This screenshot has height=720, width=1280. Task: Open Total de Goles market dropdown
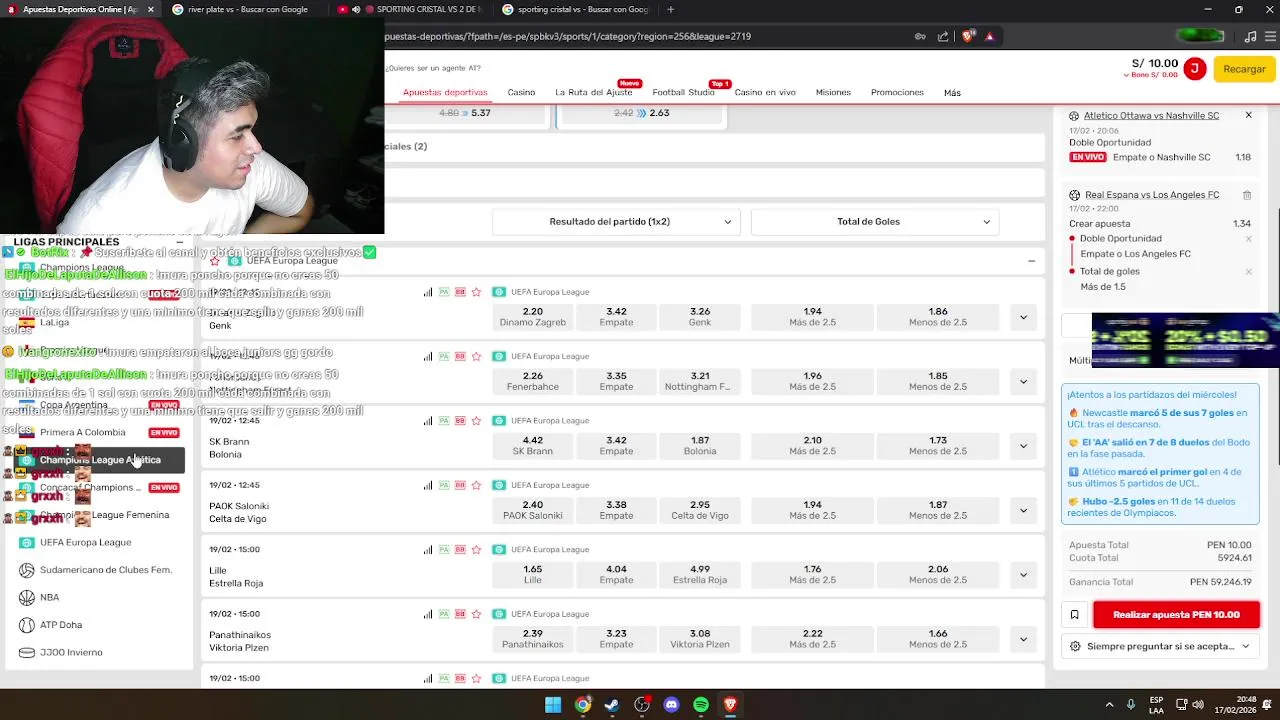tap(875, 222)
